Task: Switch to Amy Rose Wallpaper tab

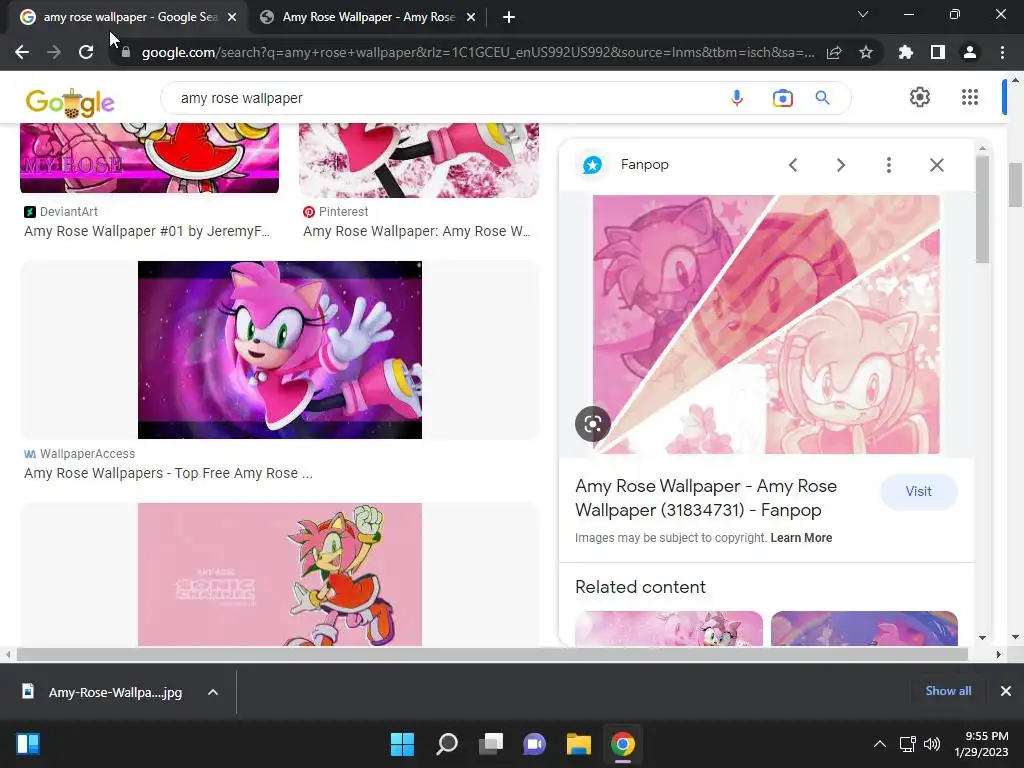Action: pos(368,17)
